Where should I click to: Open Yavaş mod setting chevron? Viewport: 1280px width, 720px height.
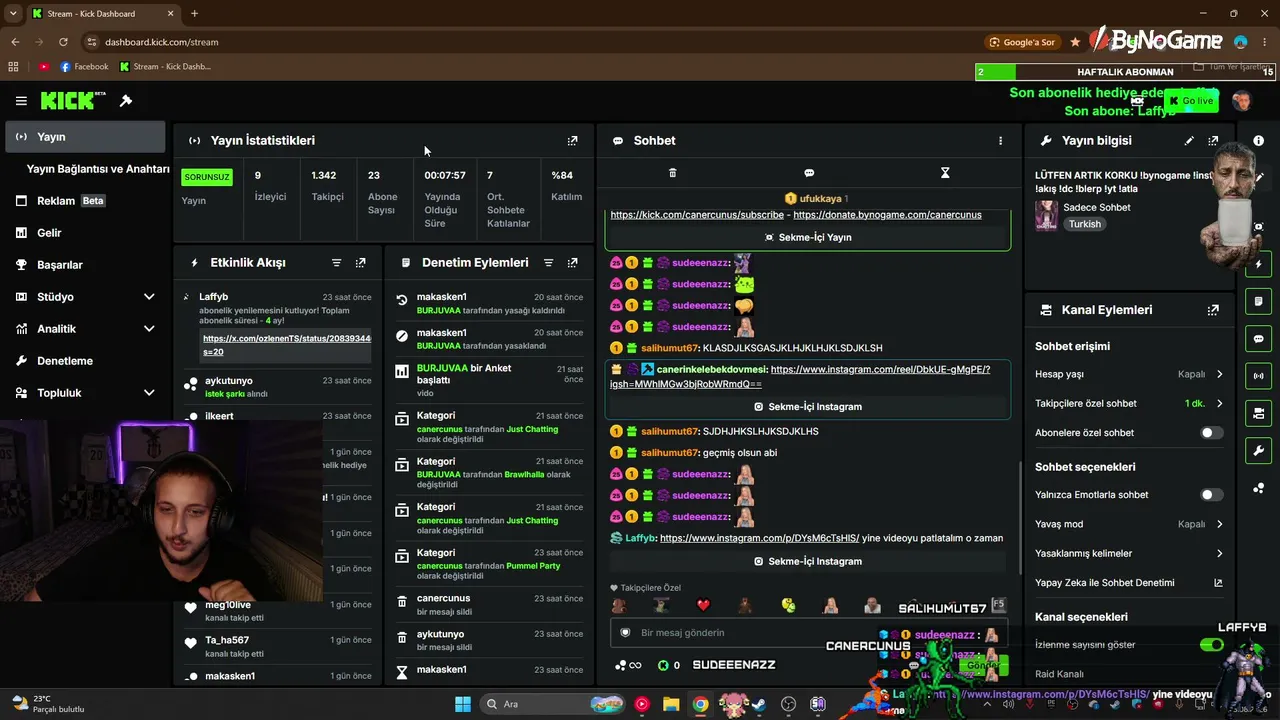point(1219,524)
